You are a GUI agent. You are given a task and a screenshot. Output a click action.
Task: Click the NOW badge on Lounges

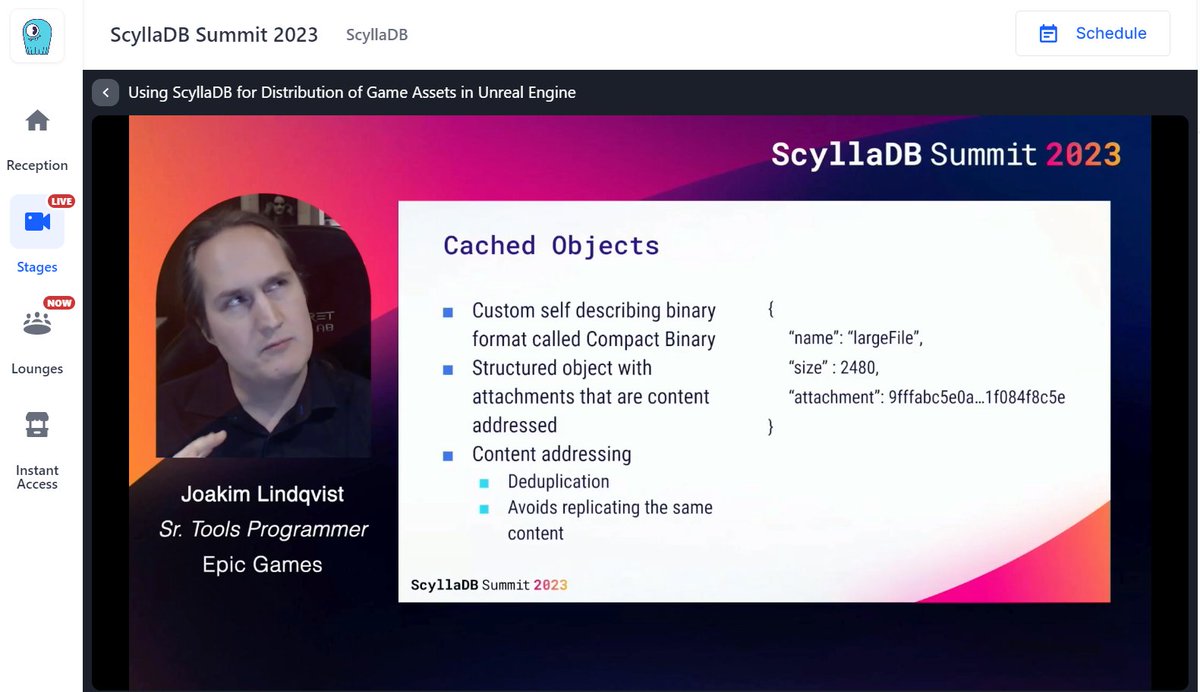point(59,303)
